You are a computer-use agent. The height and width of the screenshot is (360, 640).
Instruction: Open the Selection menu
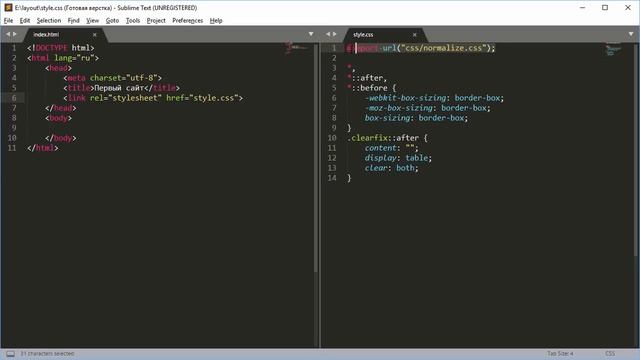click(x=49, y=20)
